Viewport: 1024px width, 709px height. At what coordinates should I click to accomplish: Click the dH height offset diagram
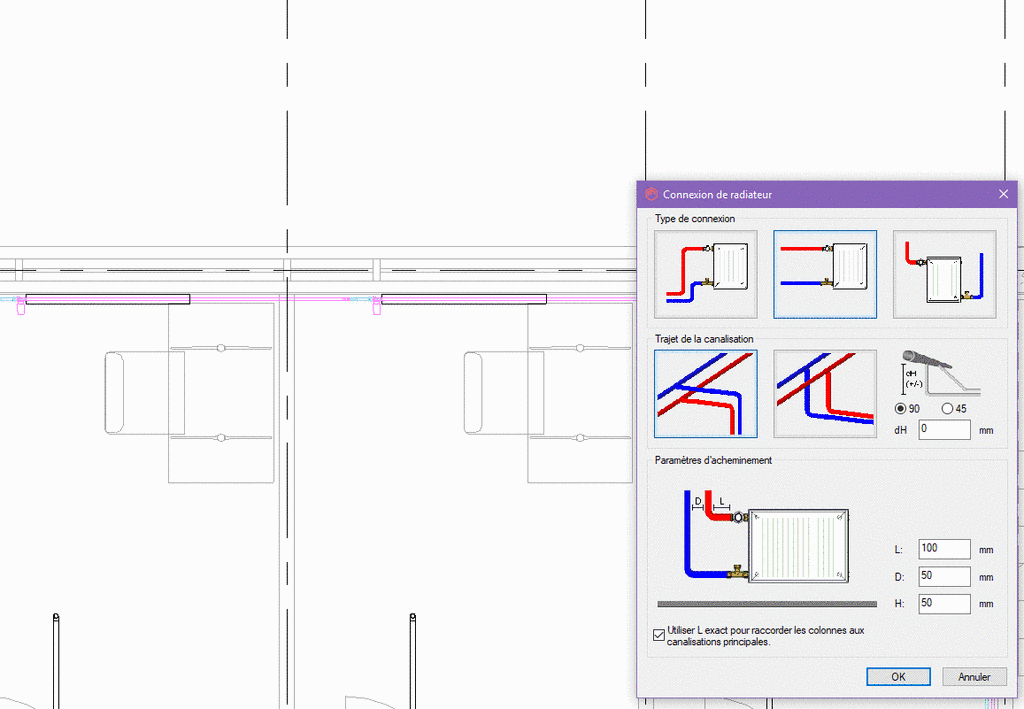point(941,374)
